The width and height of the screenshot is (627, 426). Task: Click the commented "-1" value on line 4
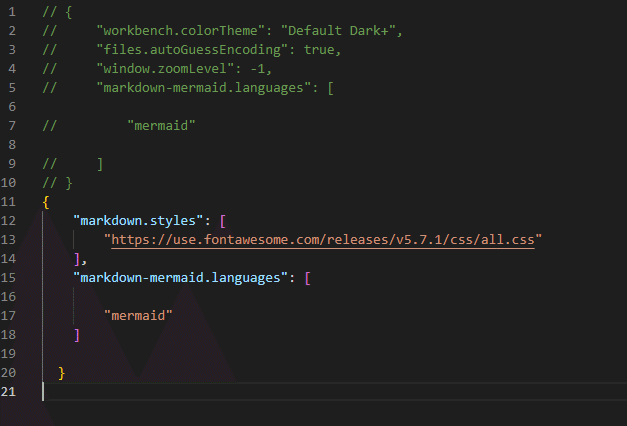[258, 69]
